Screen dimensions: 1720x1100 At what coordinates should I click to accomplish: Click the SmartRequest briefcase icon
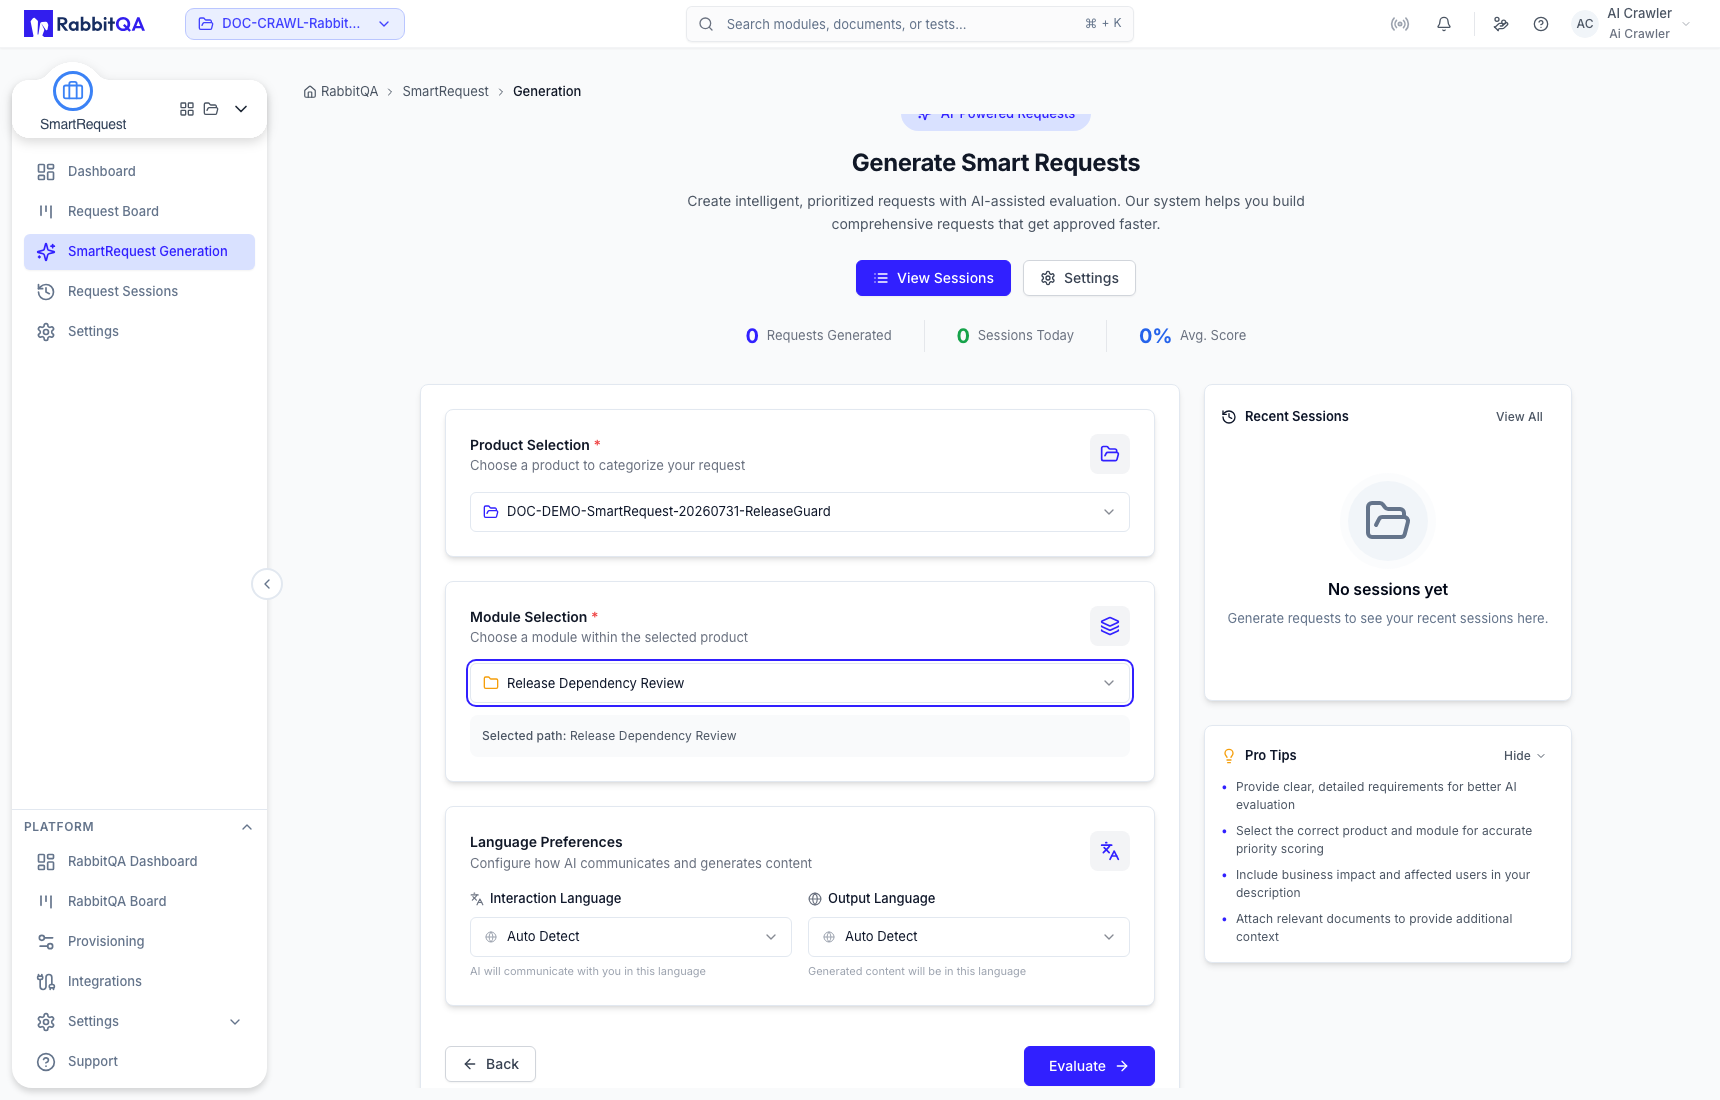pyautogui.click(x=73, y=91)
